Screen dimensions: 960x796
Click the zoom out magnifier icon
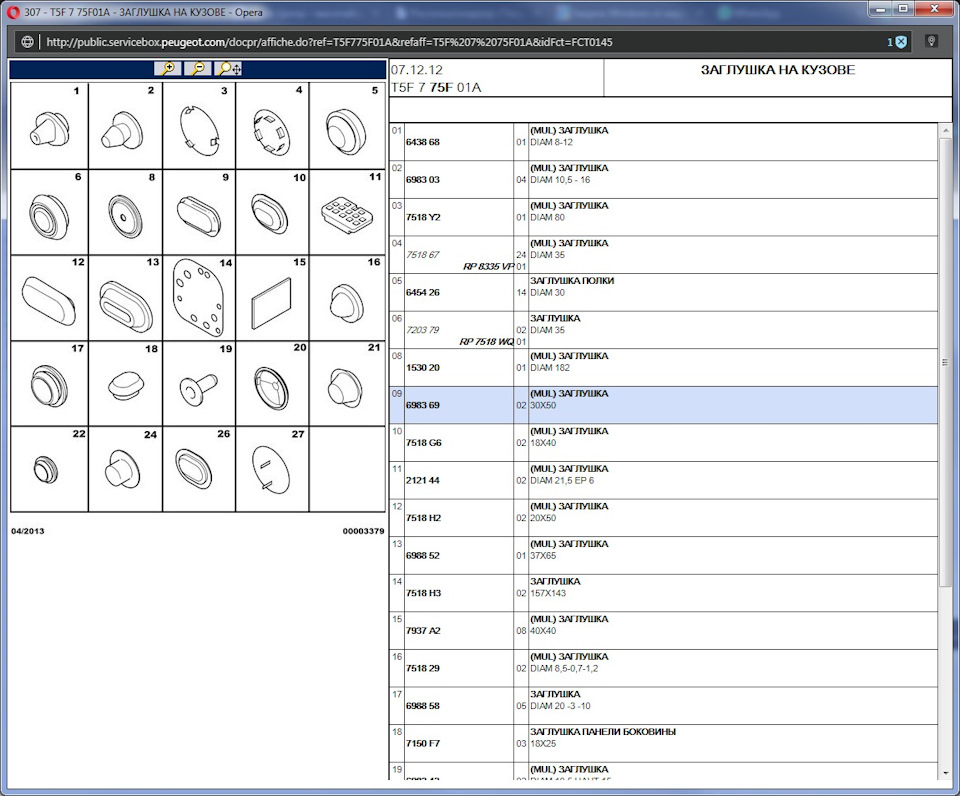198,69
